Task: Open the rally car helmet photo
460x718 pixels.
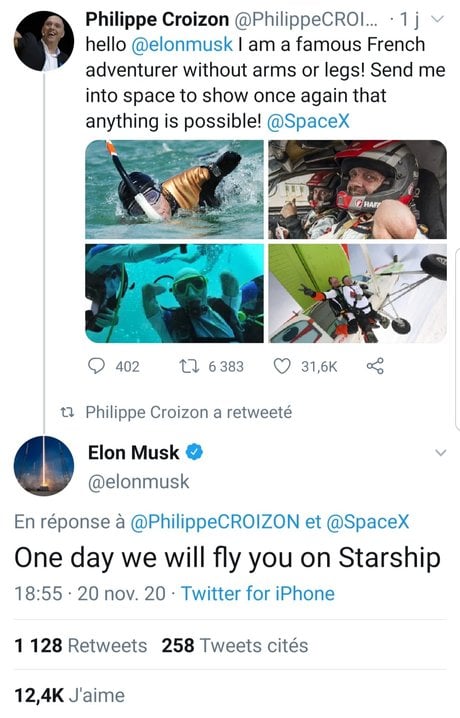Action: tap(357, 190)
